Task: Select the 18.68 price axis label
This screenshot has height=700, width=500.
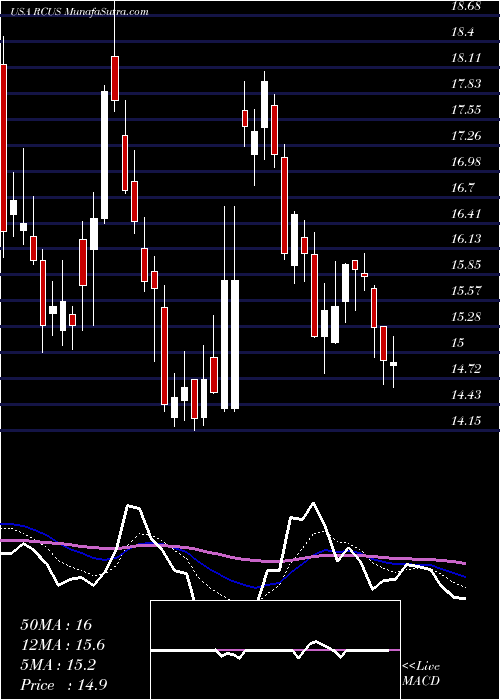Action: 466,6
